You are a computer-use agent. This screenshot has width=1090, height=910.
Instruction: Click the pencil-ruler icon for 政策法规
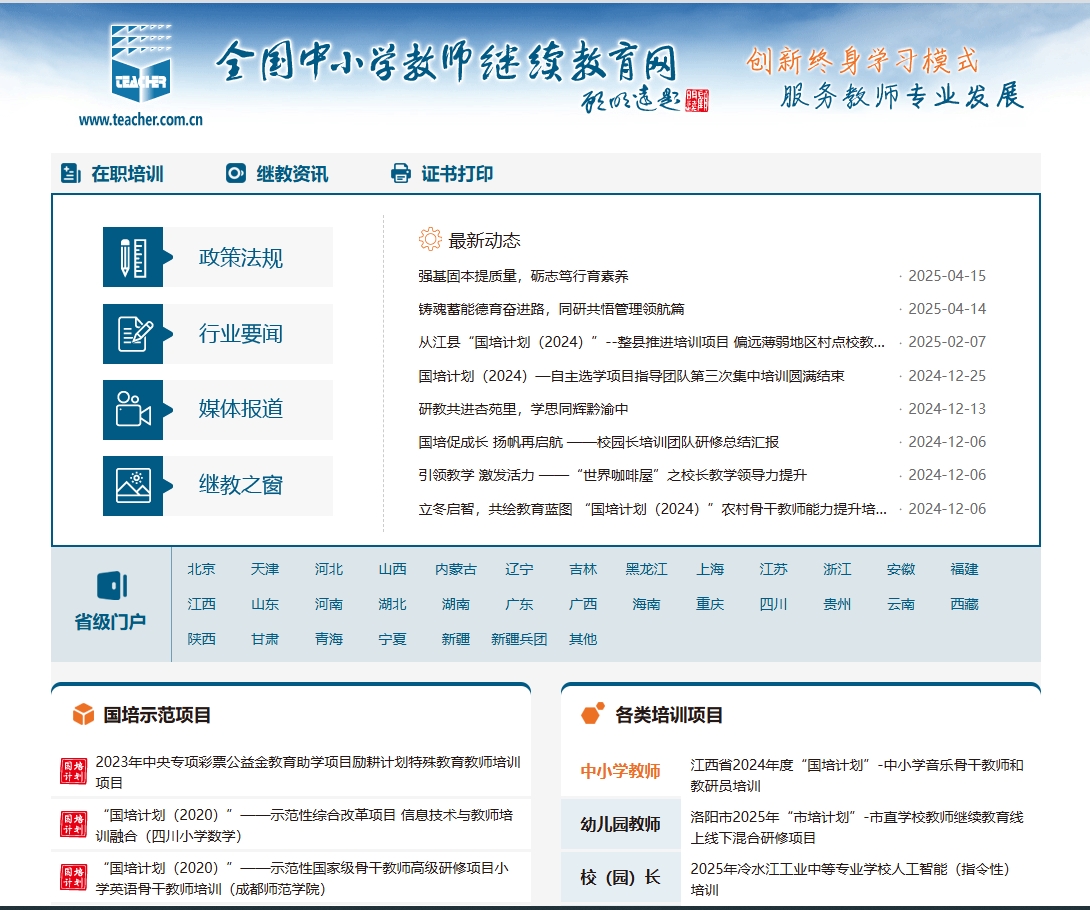point(133,257)
